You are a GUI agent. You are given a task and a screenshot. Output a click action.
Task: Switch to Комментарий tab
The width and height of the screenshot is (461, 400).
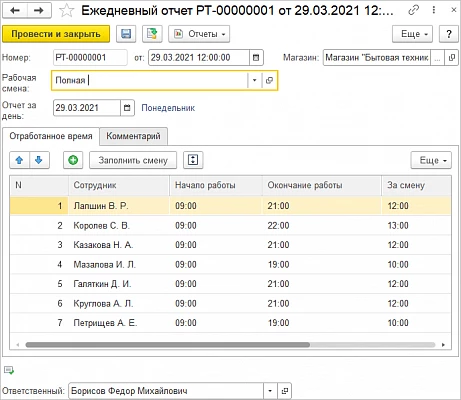pyautogui.click(x=133, y=136)
